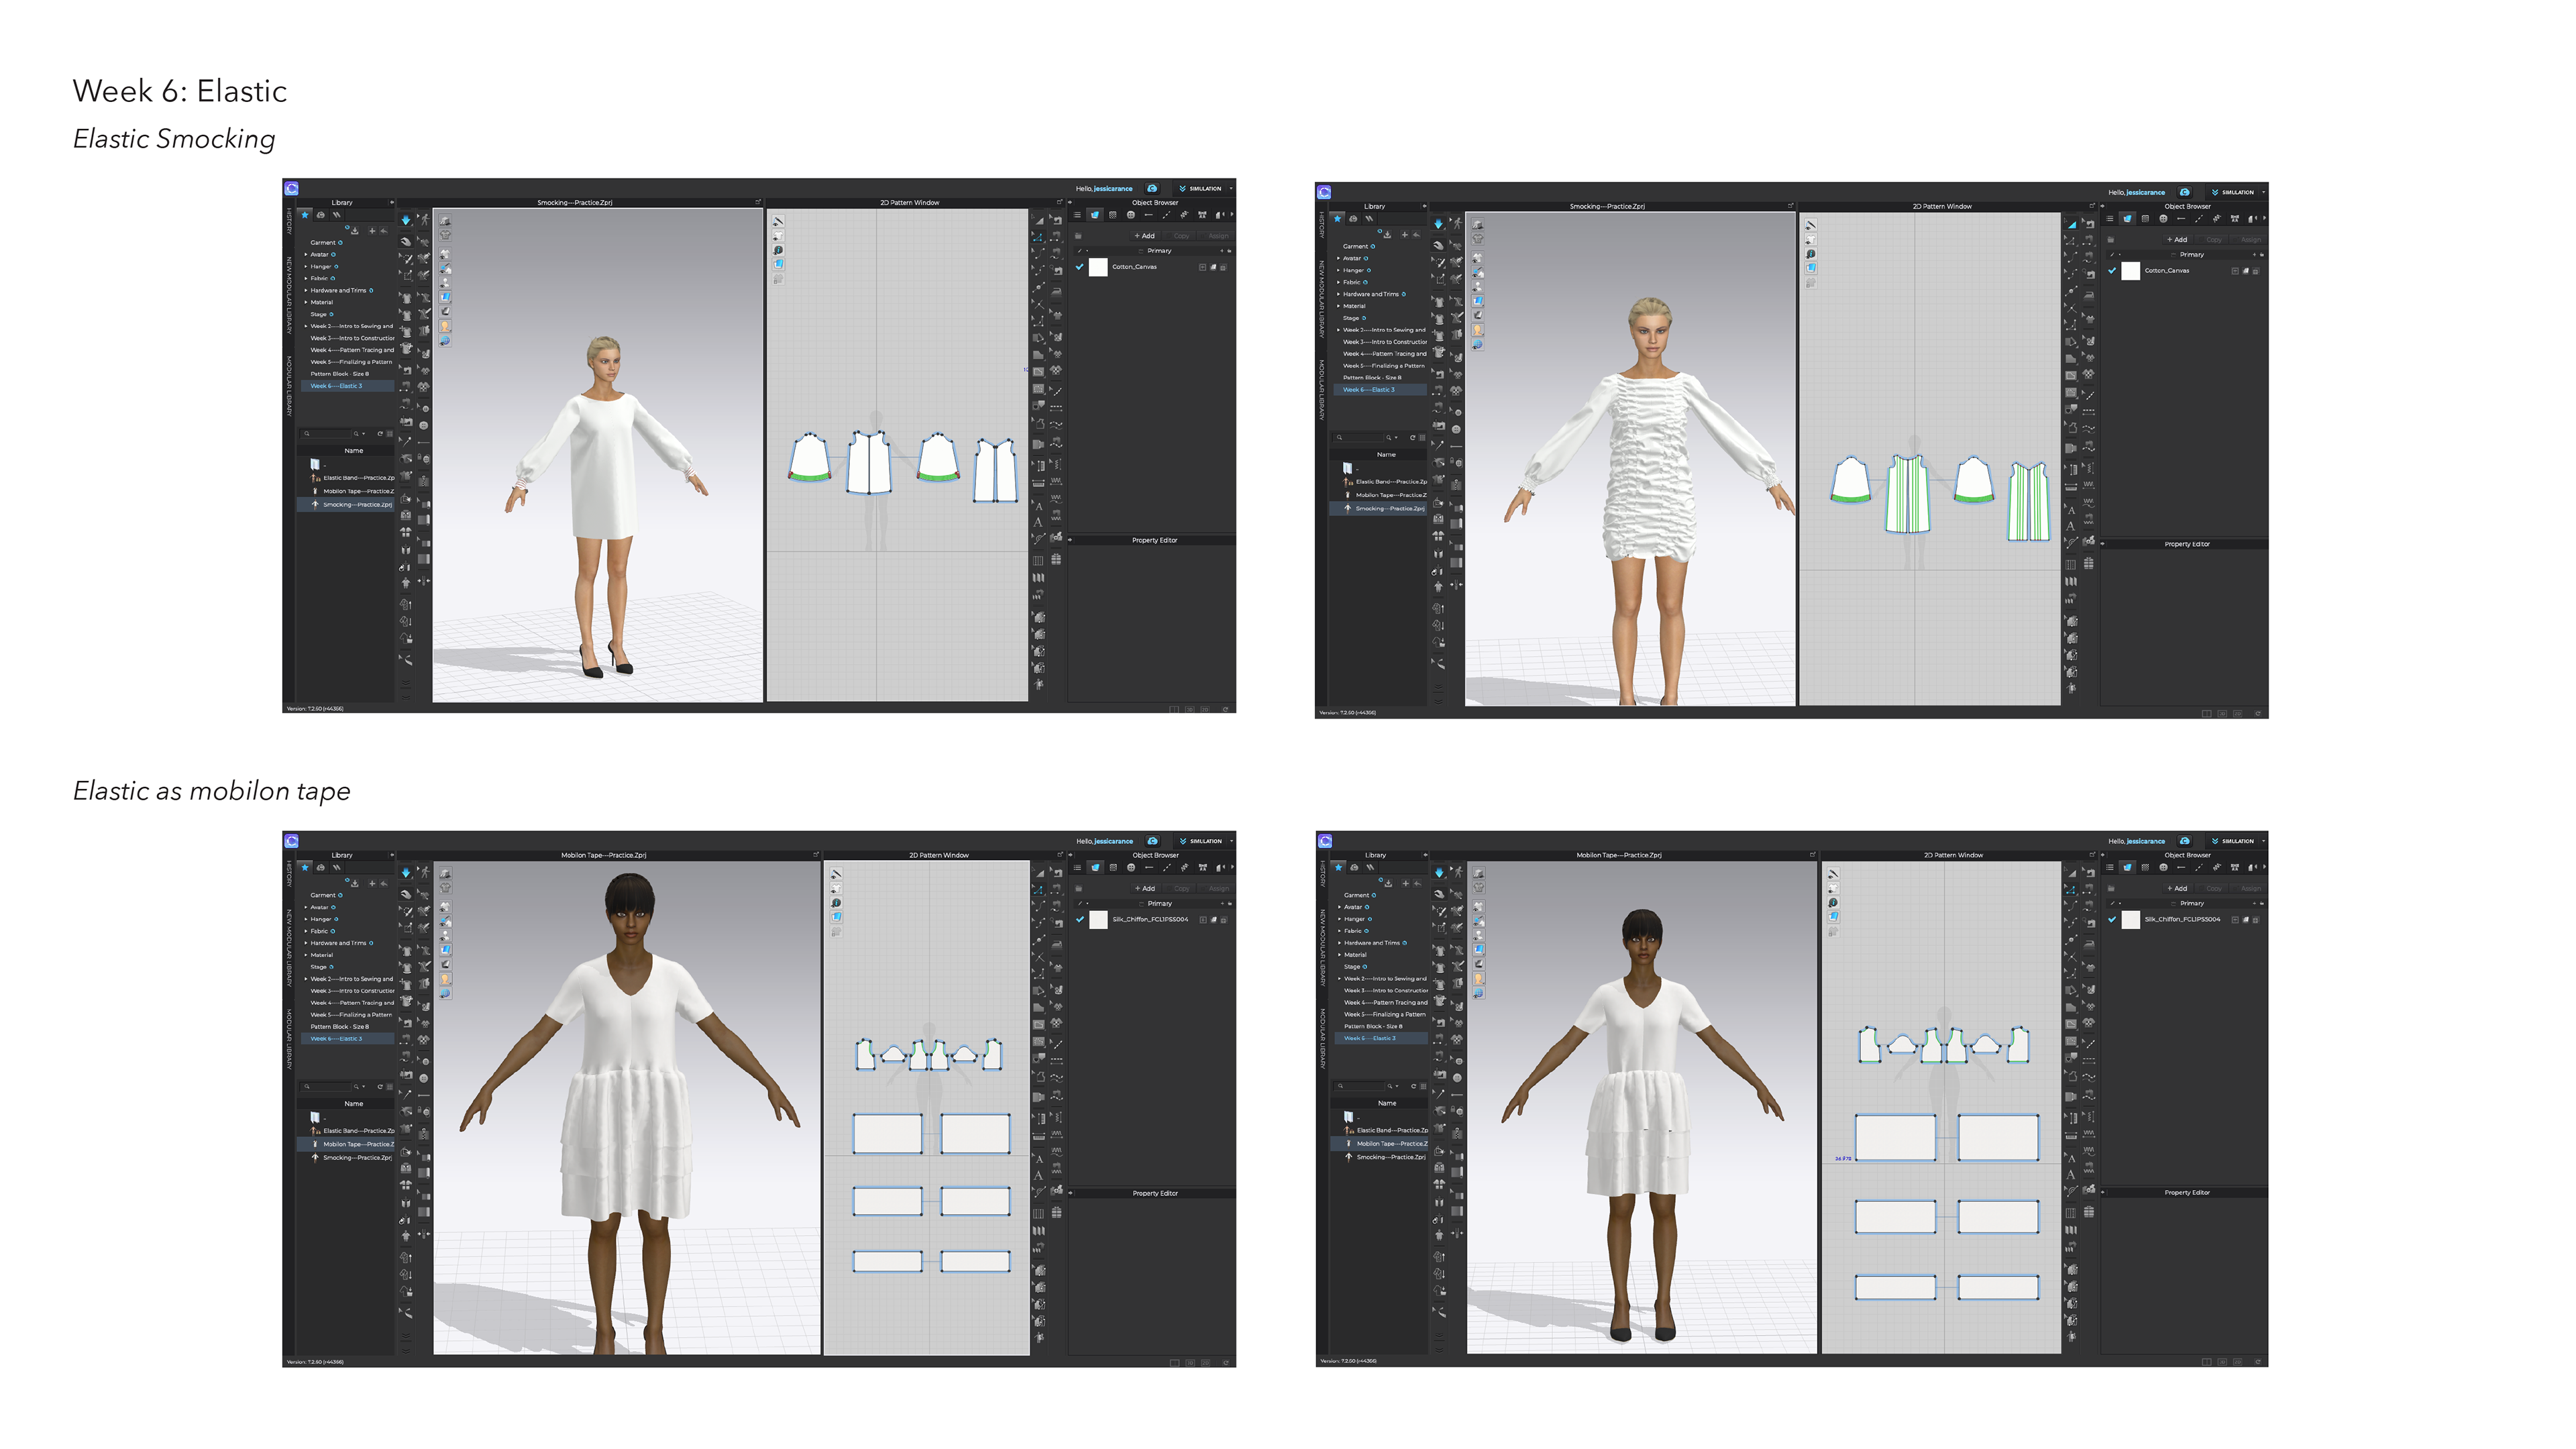The image size is (2576, 1449).
Task: Click the + Add button in top-left Object Browser
Action: point(1145,236)
